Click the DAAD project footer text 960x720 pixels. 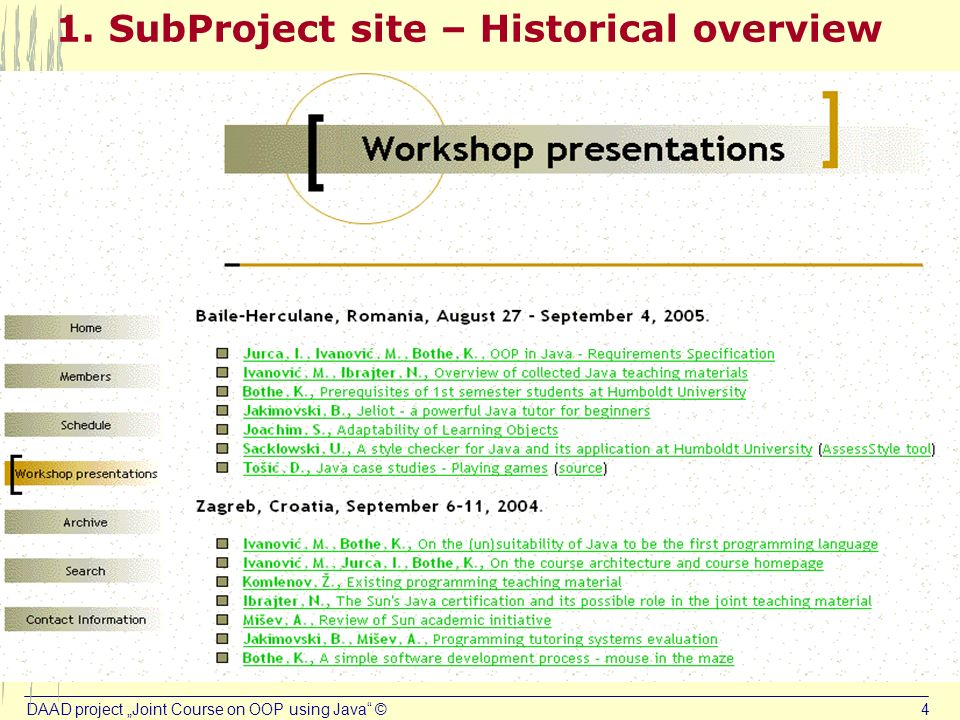pos(206,709)
